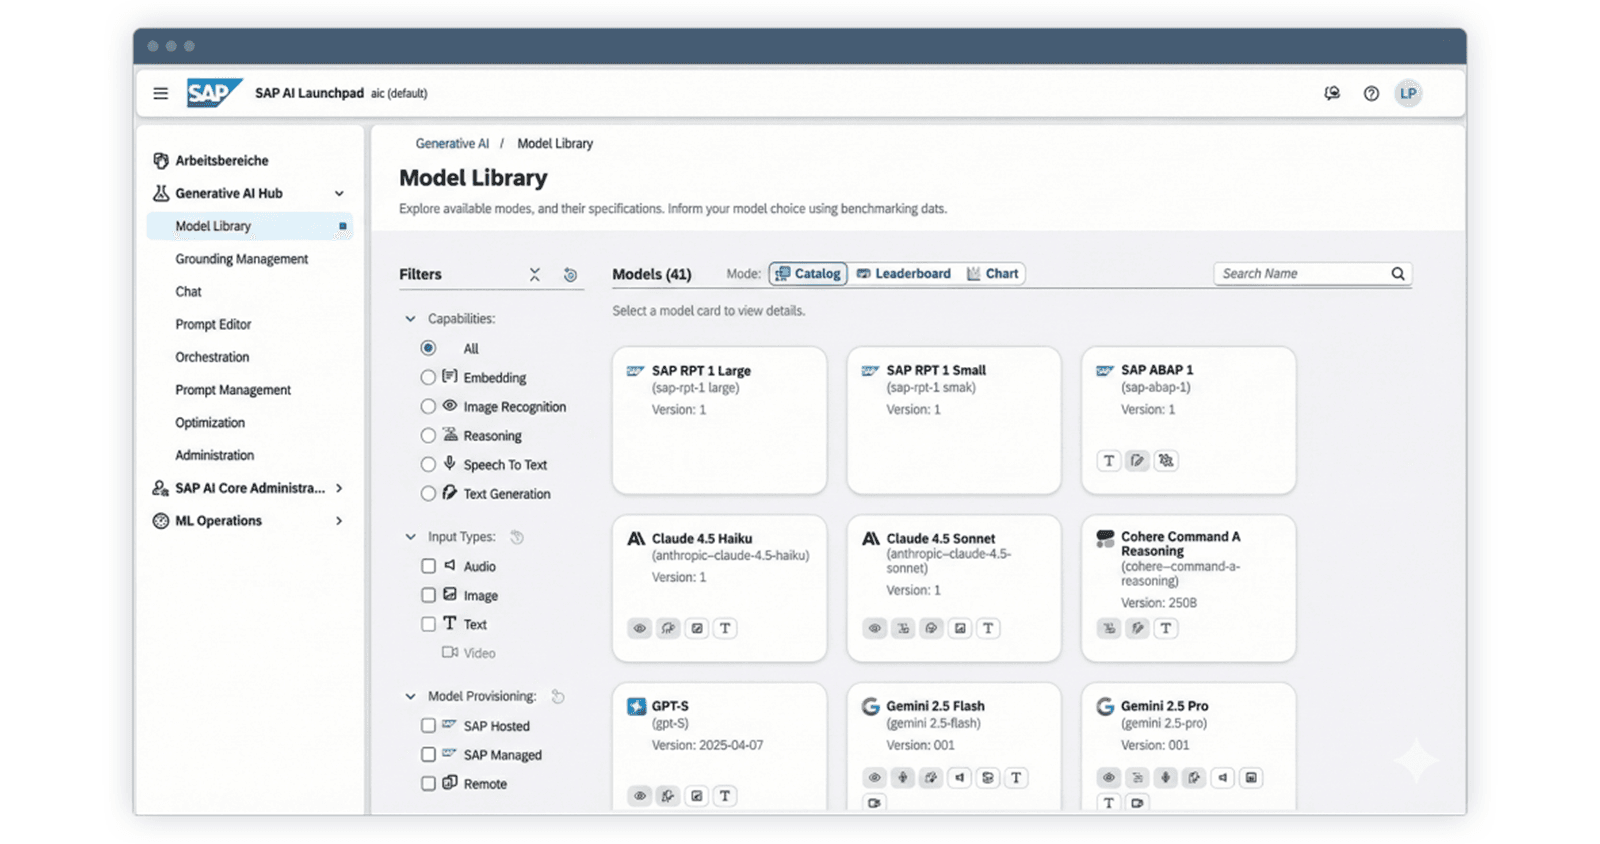This screenshot has height=844, width=1600.
Task: Click the T text icon on the GPT-S card
Action: coord(725,796)
